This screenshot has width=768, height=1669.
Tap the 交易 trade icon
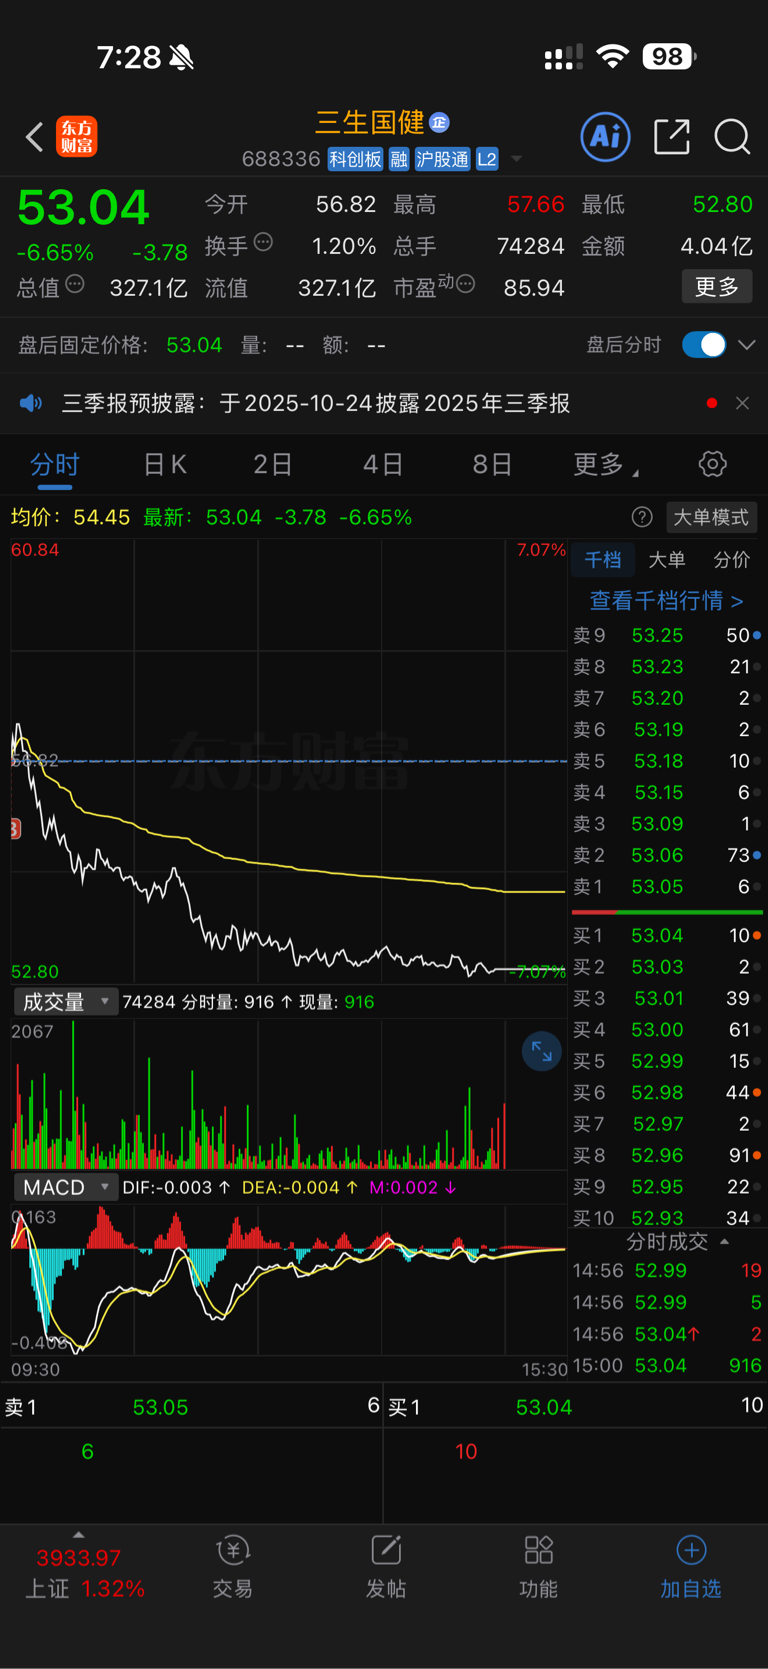[x=233, y=1567]
